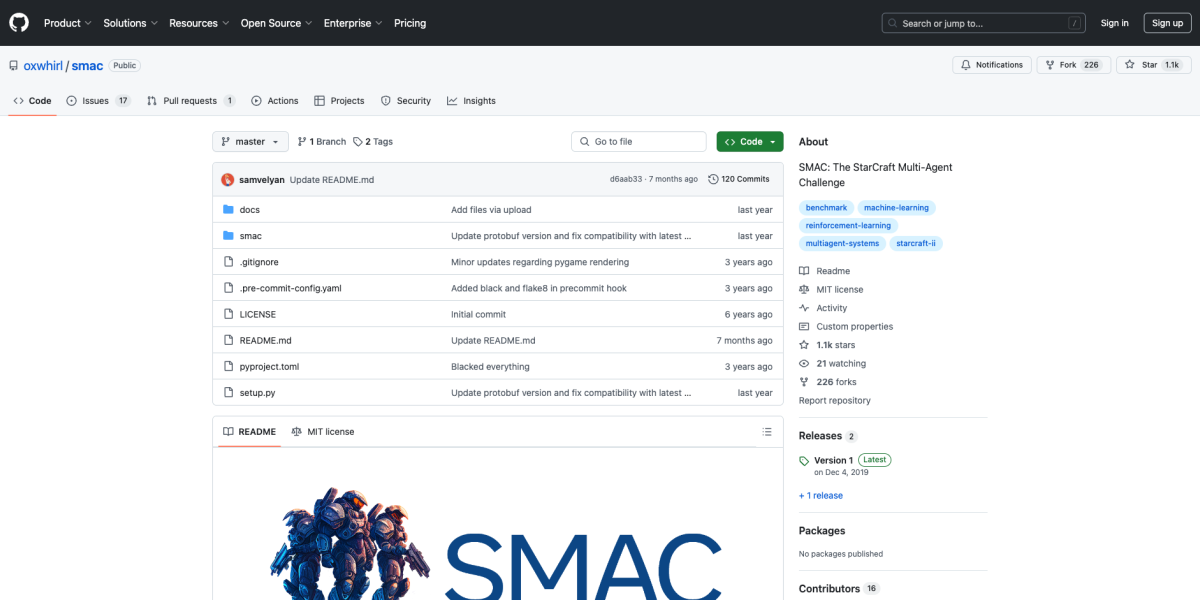
Task: Click the Notifications bell icon
Action: [x=965, y=64]
